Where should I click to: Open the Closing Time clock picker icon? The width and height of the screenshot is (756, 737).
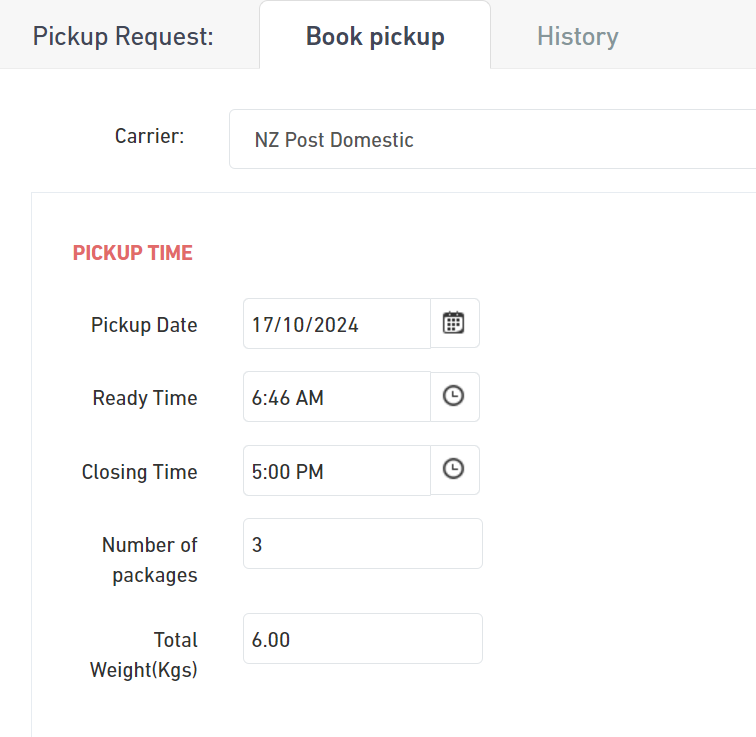[454, 470]
